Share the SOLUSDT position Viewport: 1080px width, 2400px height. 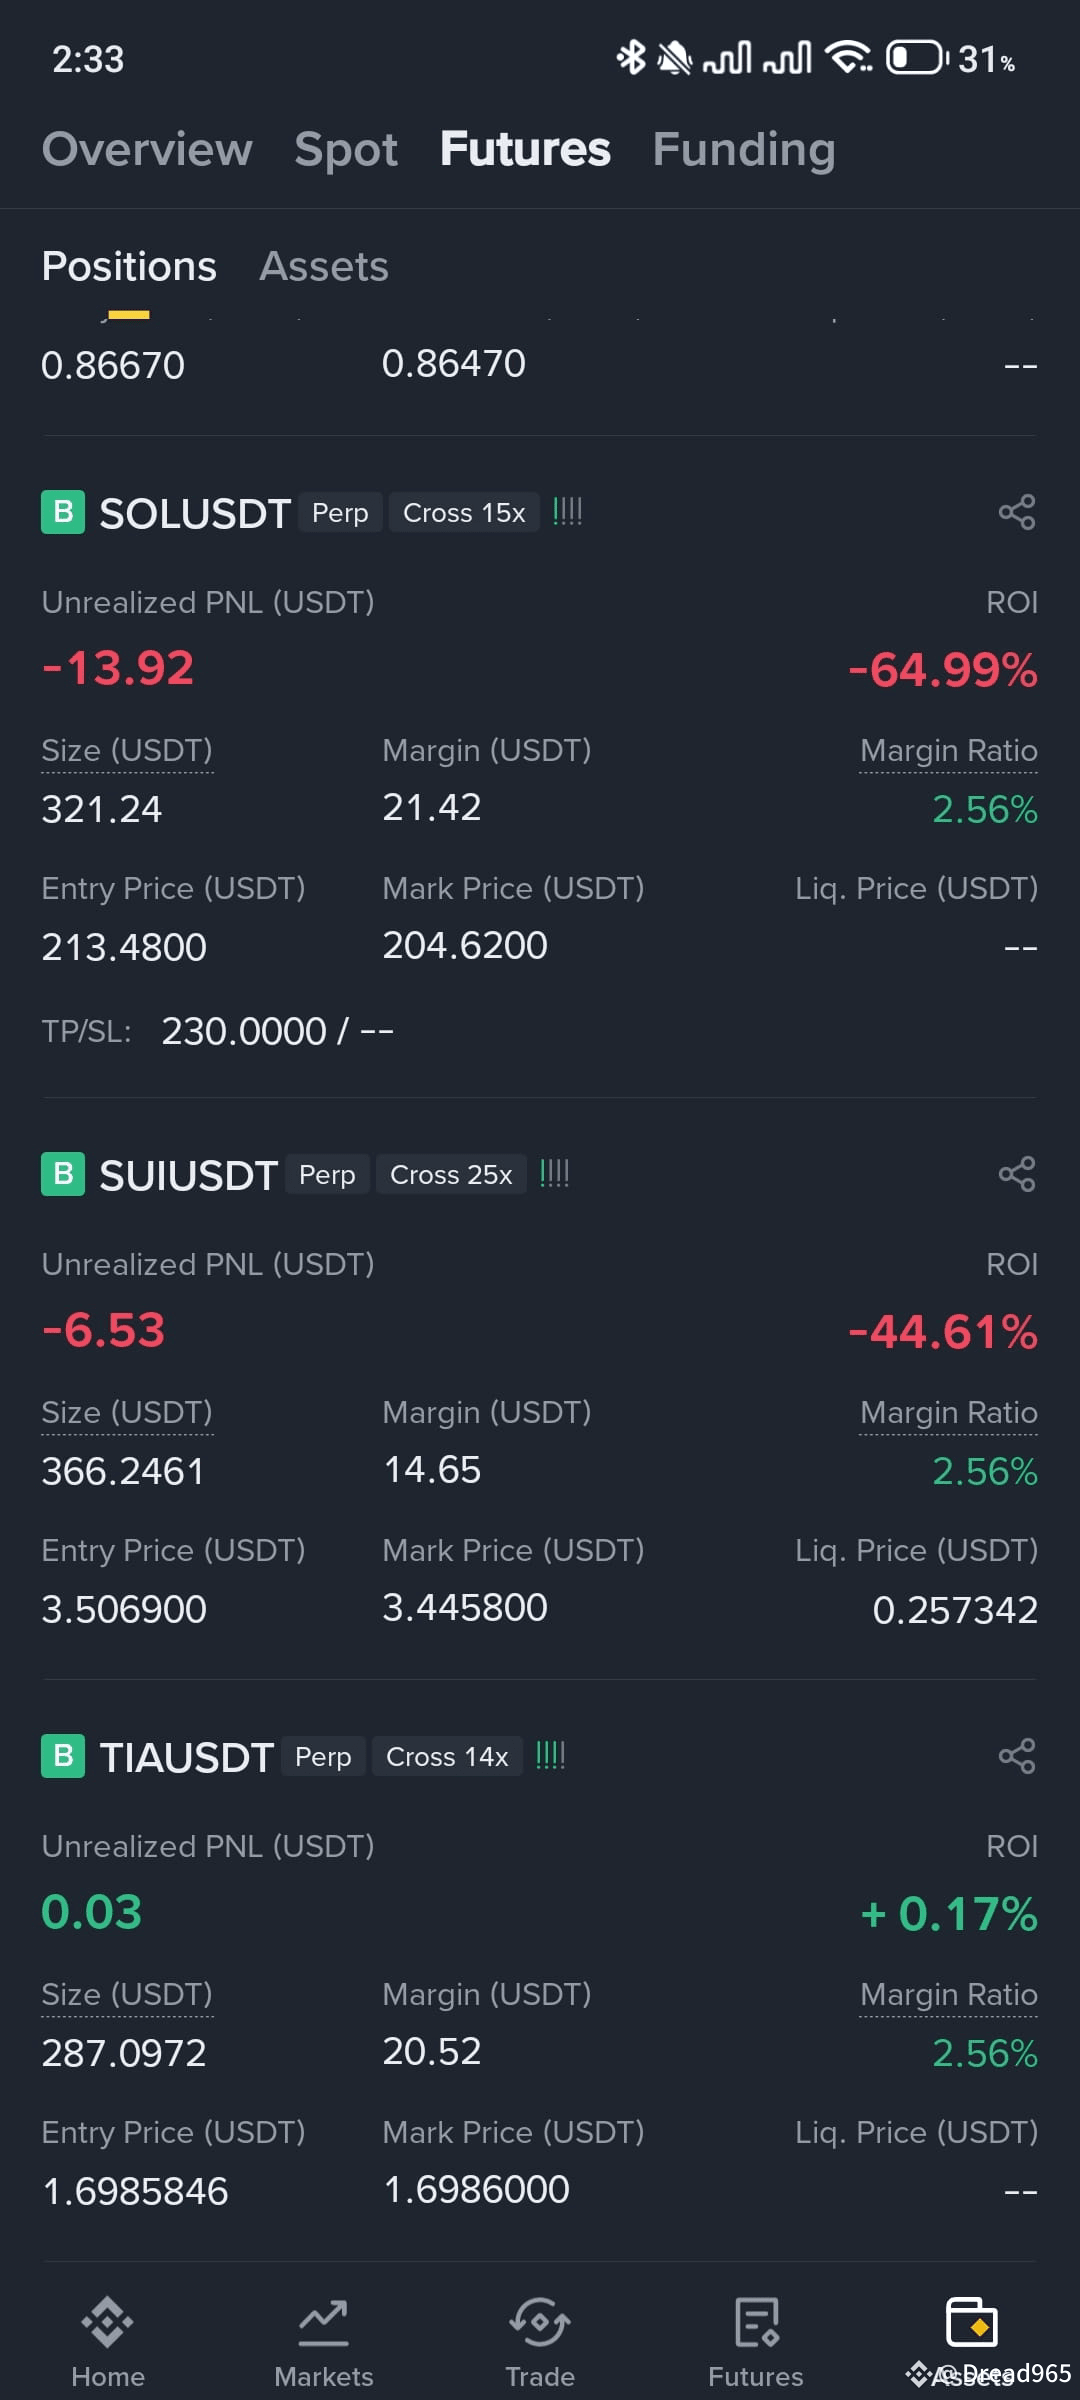coord(1017,513)
